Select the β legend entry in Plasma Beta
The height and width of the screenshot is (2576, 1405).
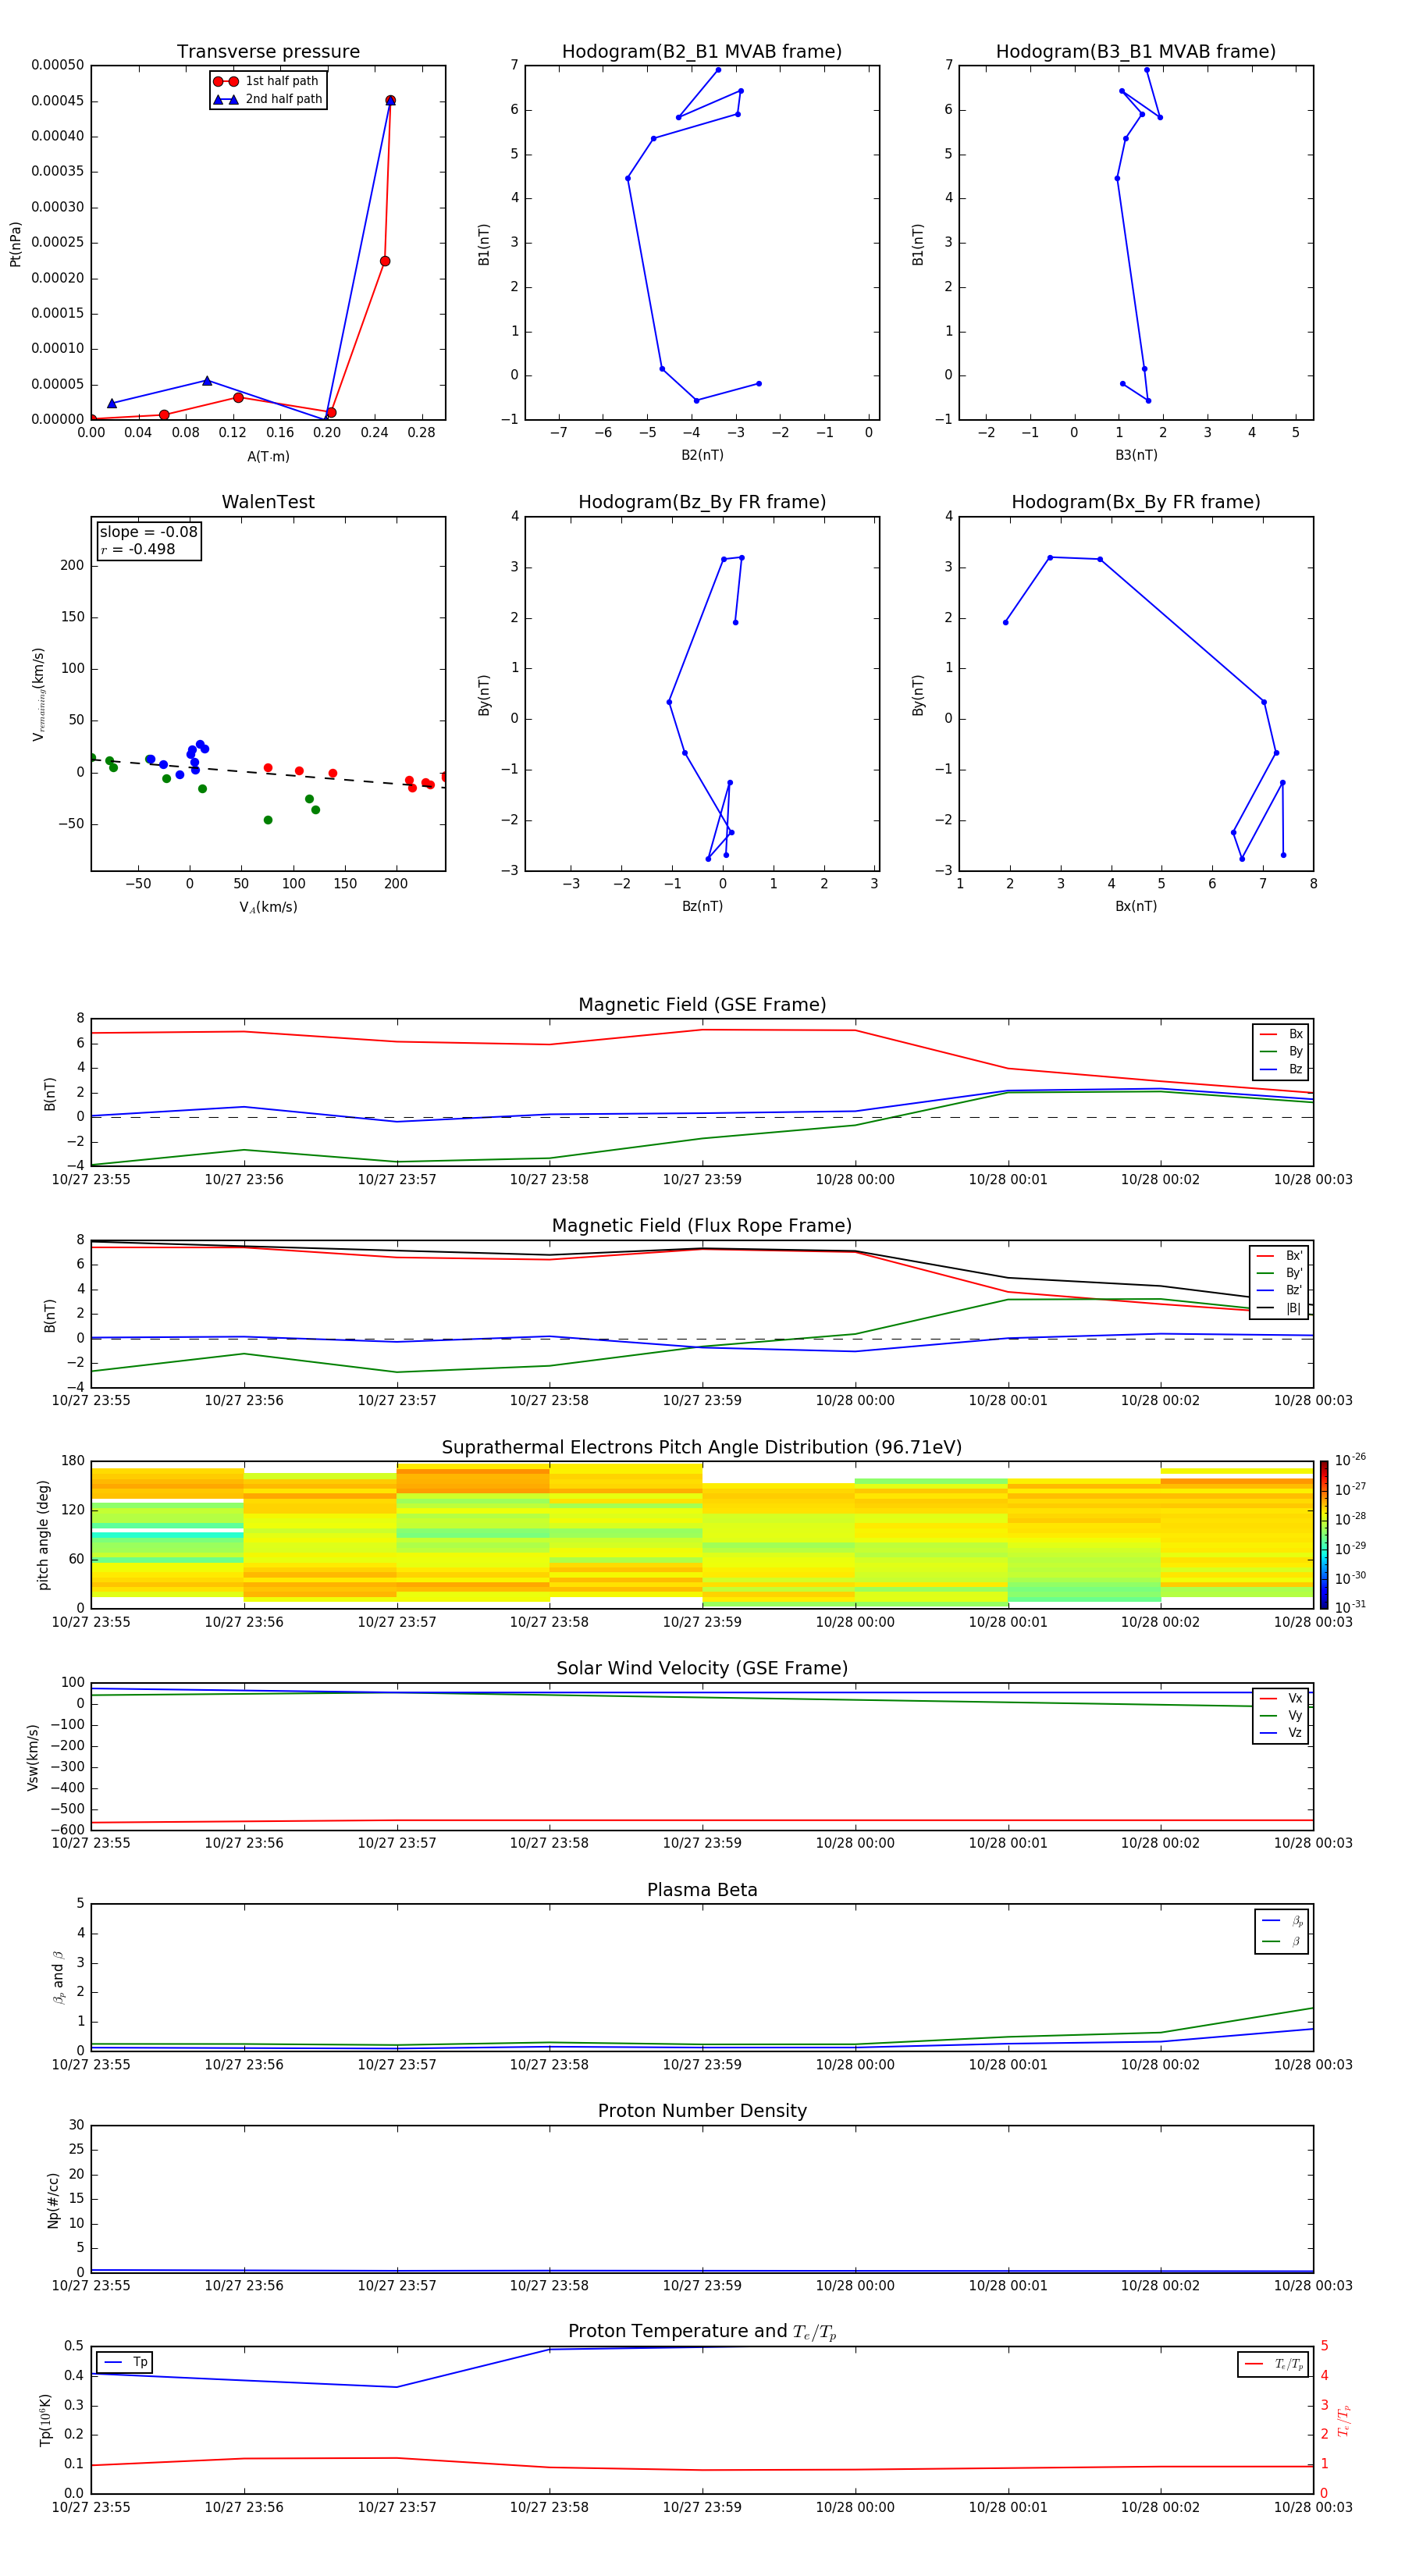pyautogui.click(x=1282, y=1941)
